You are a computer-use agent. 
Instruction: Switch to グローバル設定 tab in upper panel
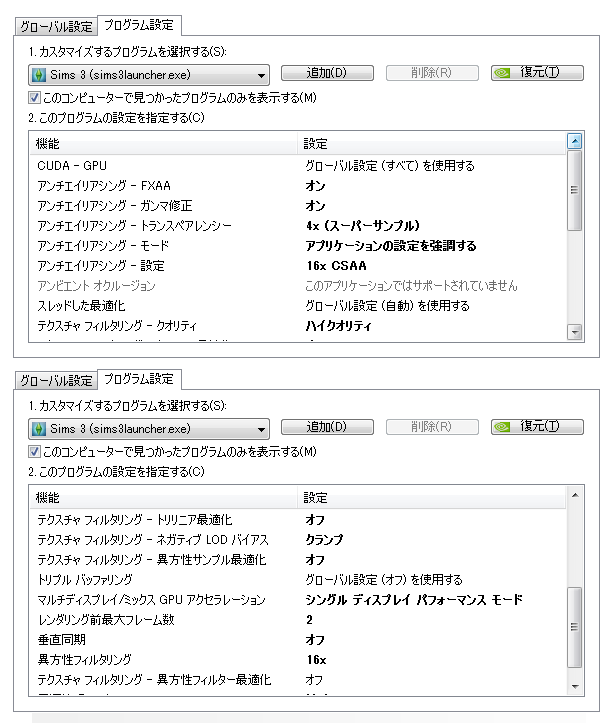click(x=56, y=27)
